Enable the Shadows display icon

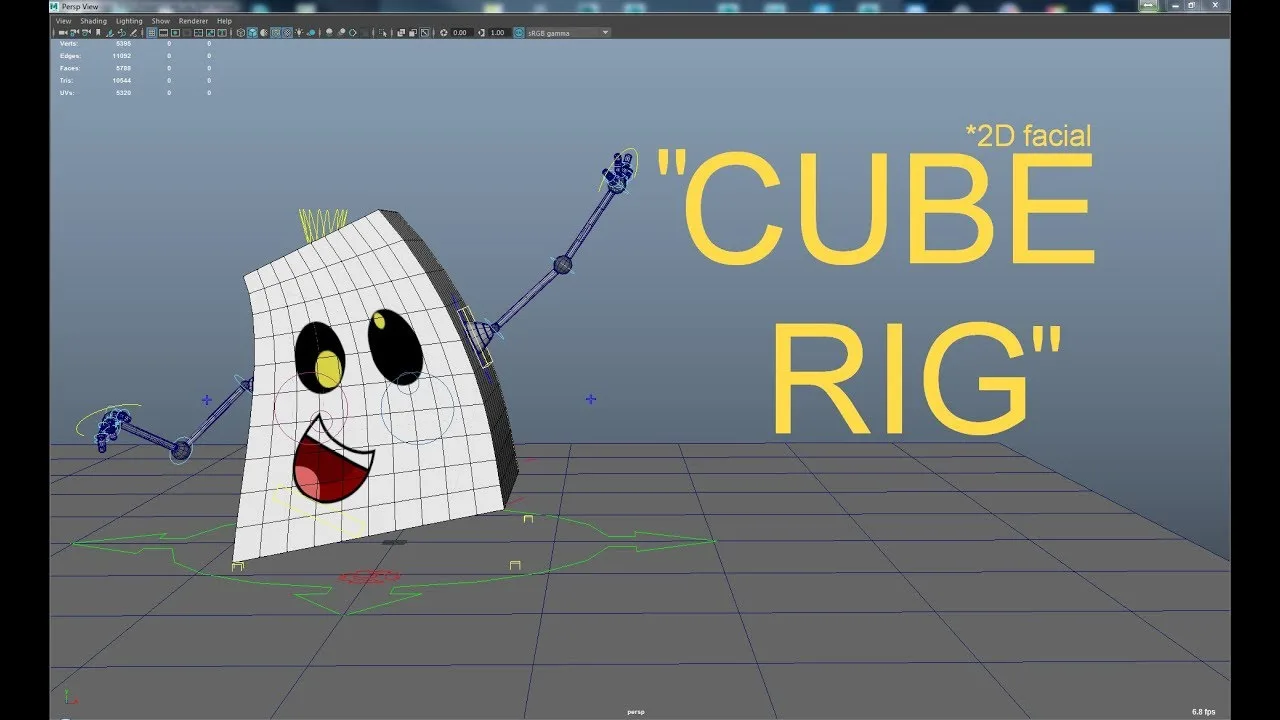tap(311, 32)
